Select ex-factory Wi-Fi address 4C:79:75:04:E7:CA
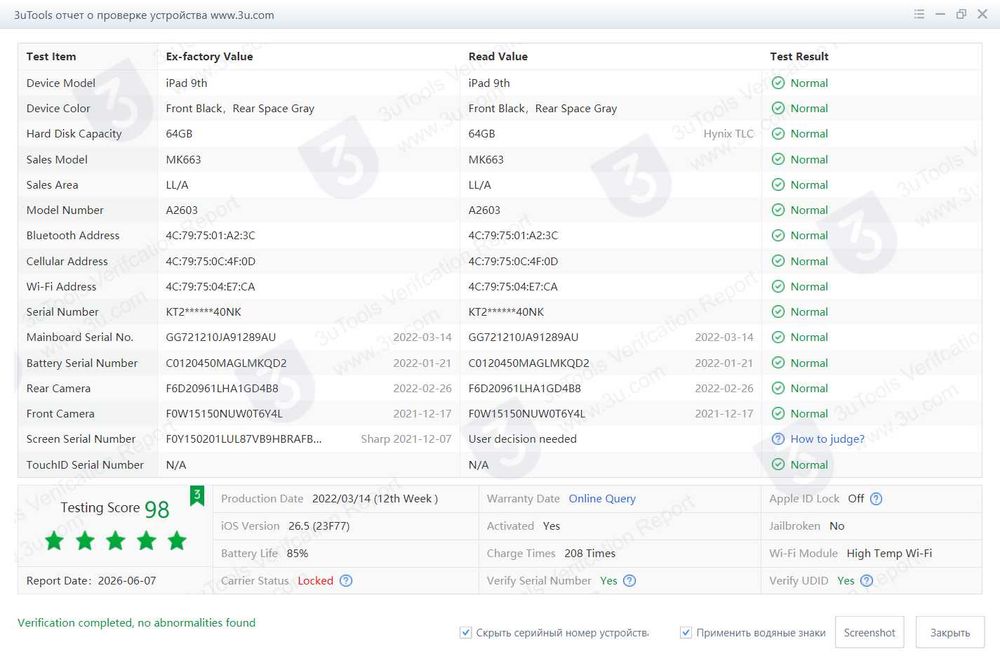The width and height of the screenshot is (1000, 663). pos(210,286)
